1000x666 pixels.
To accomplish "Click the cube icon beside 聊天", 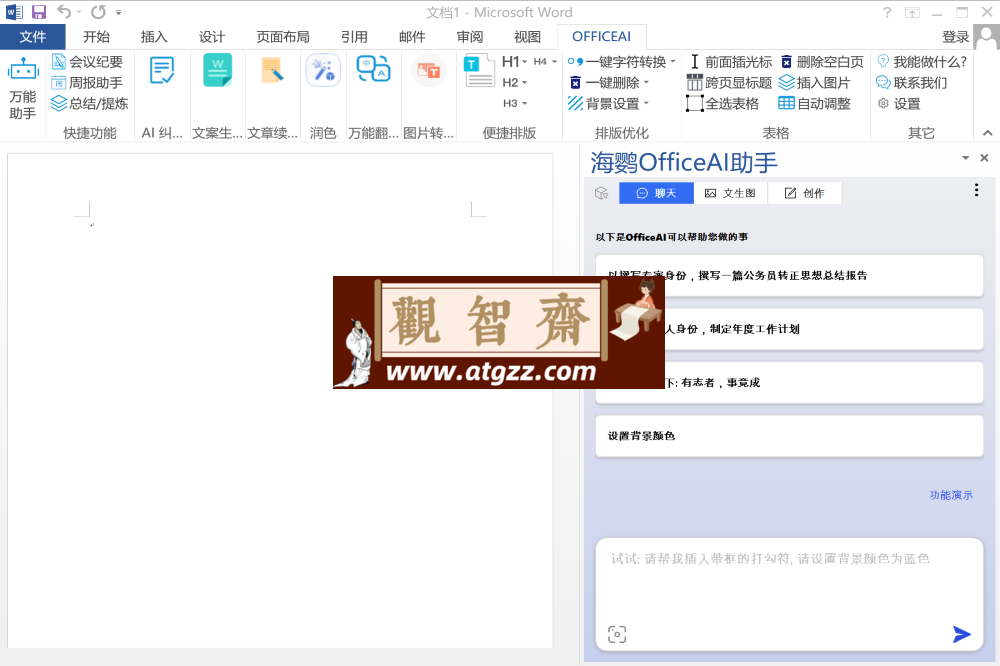I will click(x=601, y=193).
